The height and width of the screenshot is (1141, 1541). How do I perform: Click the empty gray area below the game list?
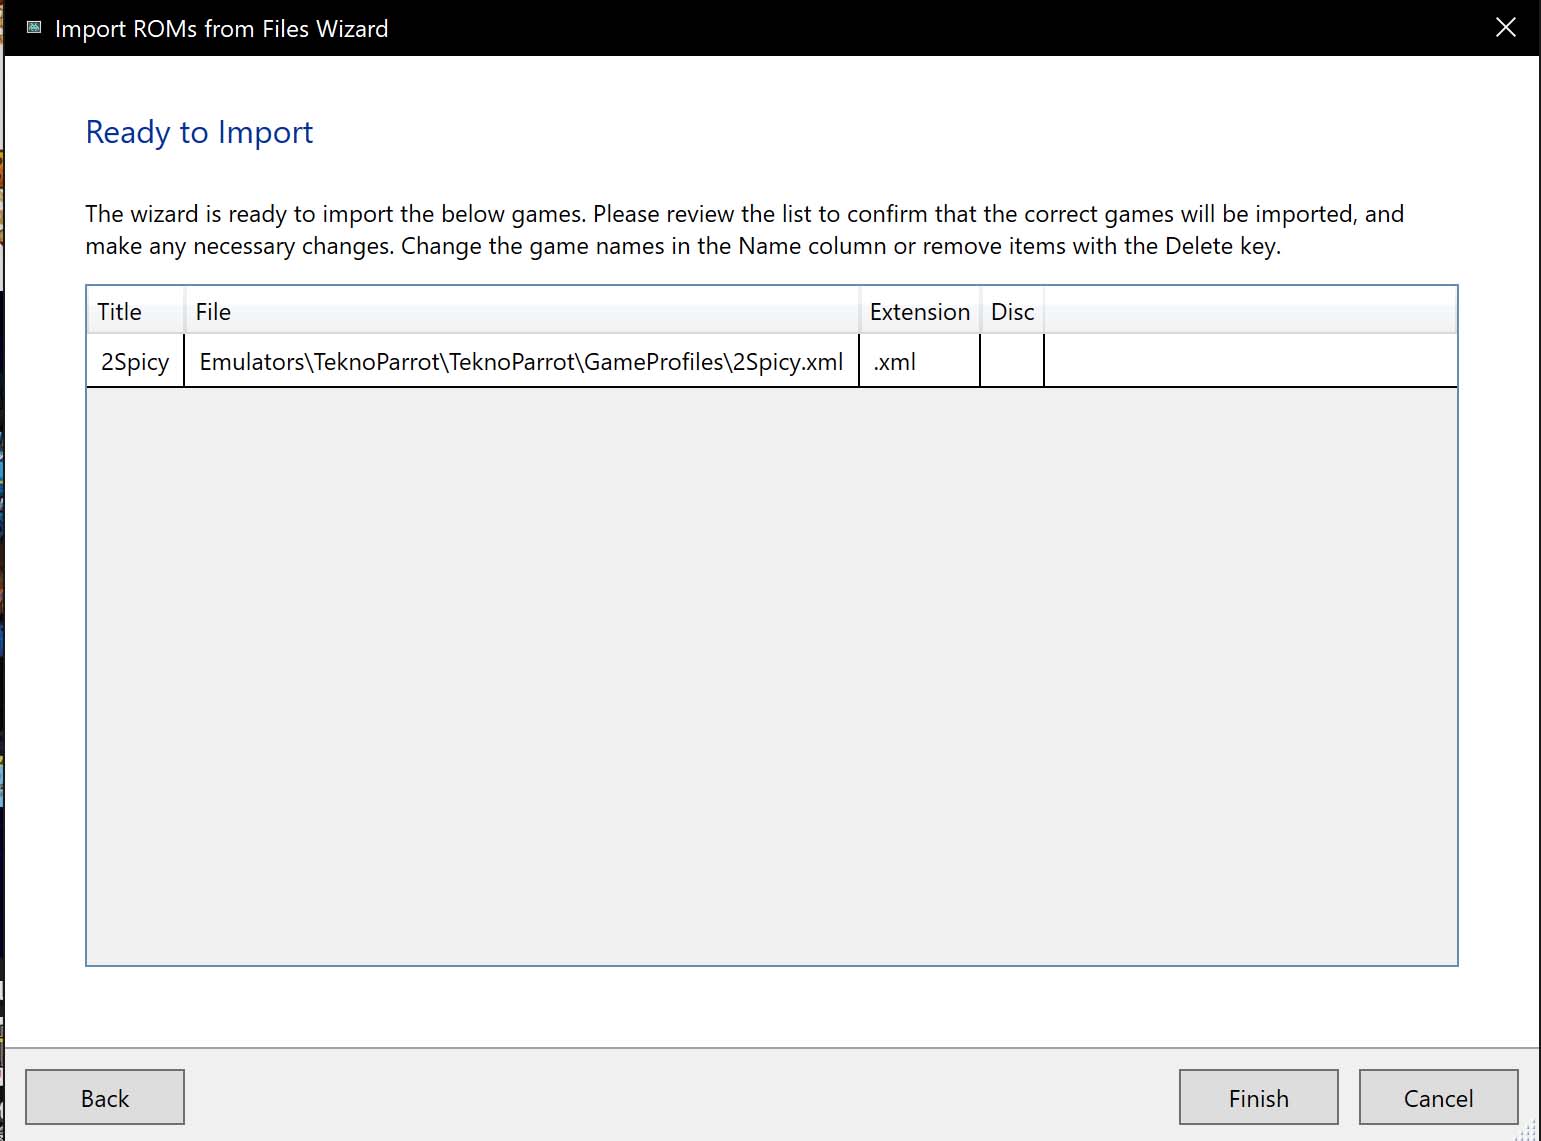[771, 675]
